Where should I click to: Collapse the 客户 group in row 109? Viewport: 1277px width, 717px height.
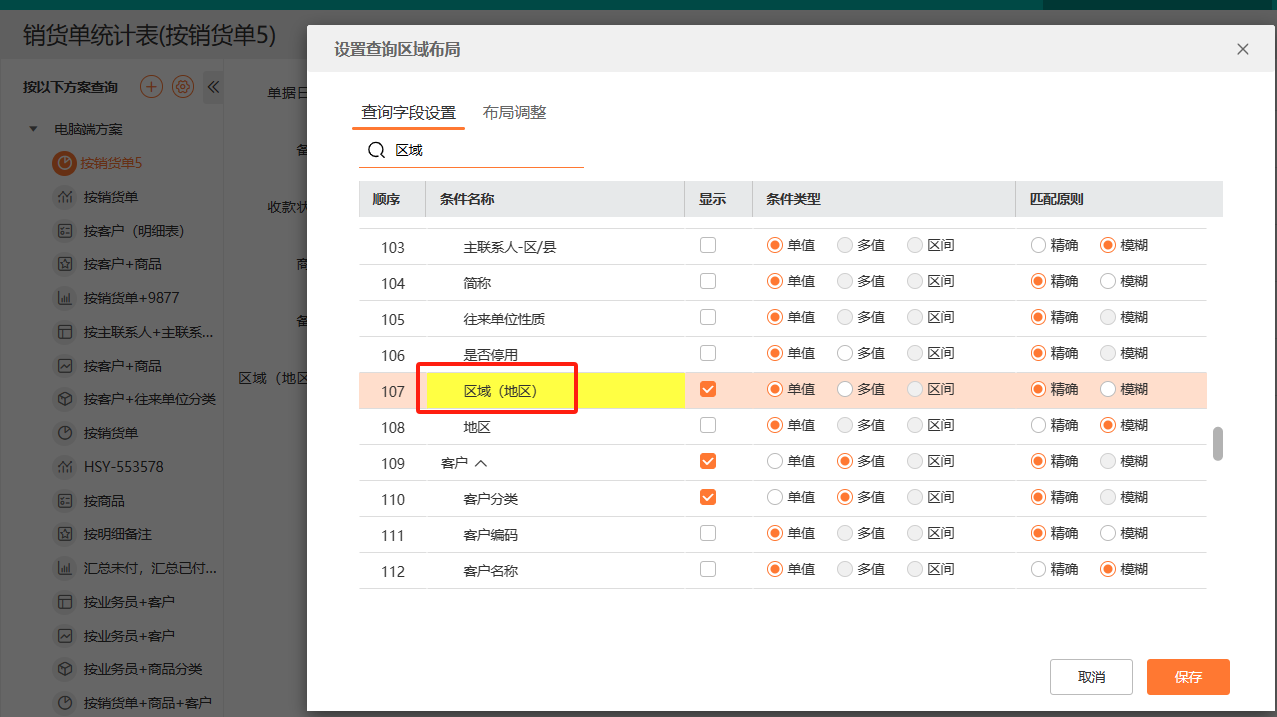481,463
